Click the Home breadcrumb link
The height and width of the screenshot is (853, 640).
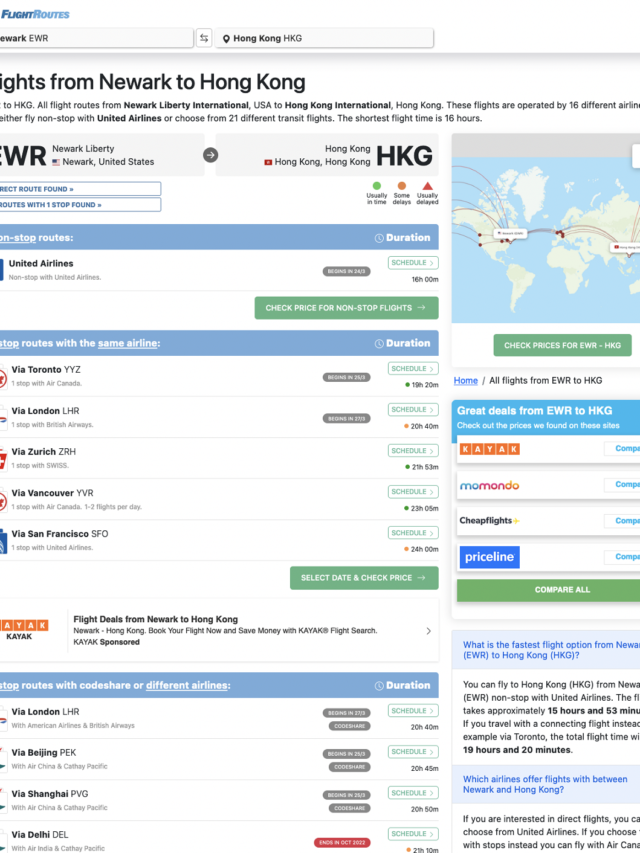pyautogui.click(x=466, y=381)
